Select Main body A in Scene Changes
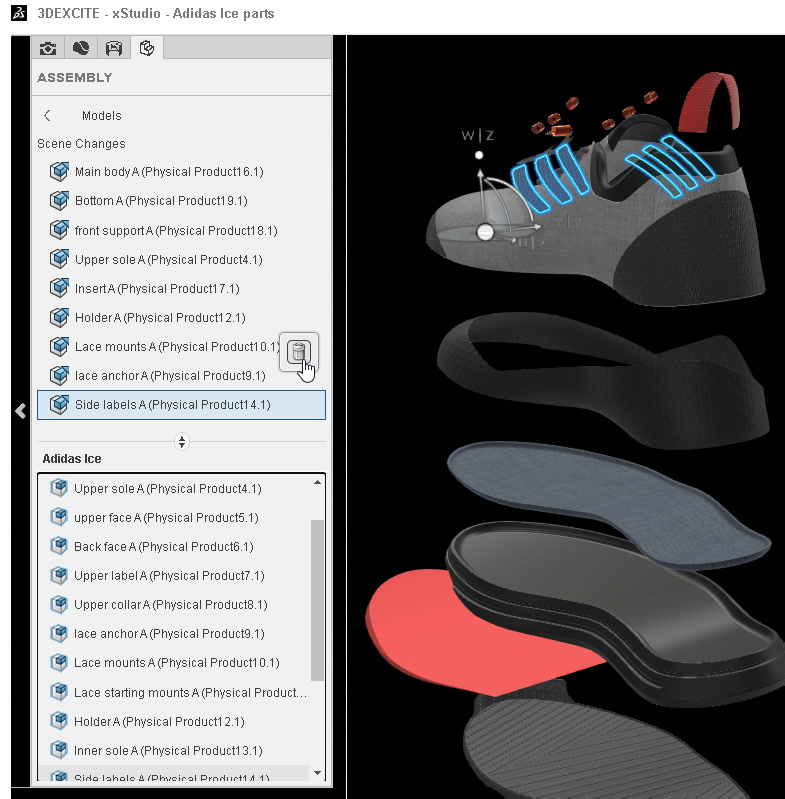This screenshot has height=799, width=785. click(x=181, y=172)
